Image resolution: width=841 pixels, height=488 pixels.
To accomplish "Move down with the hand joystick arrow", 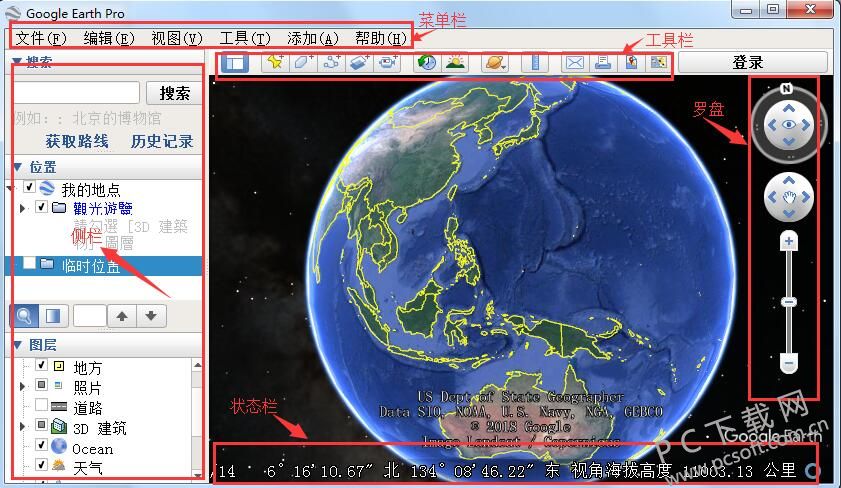I will coord(788,213).
